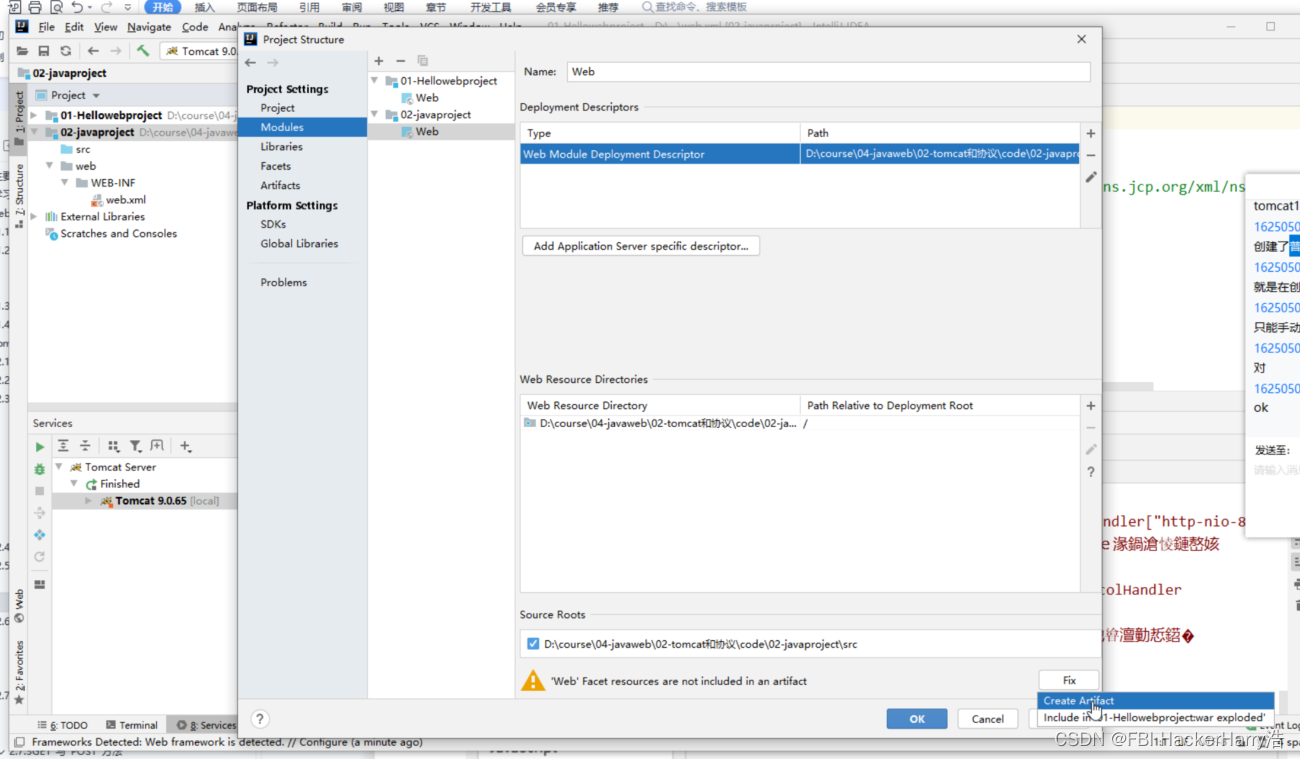Collapse the Tomcat Server node in Services
The width and height of the screenshot is (1300, 759).
59,467
